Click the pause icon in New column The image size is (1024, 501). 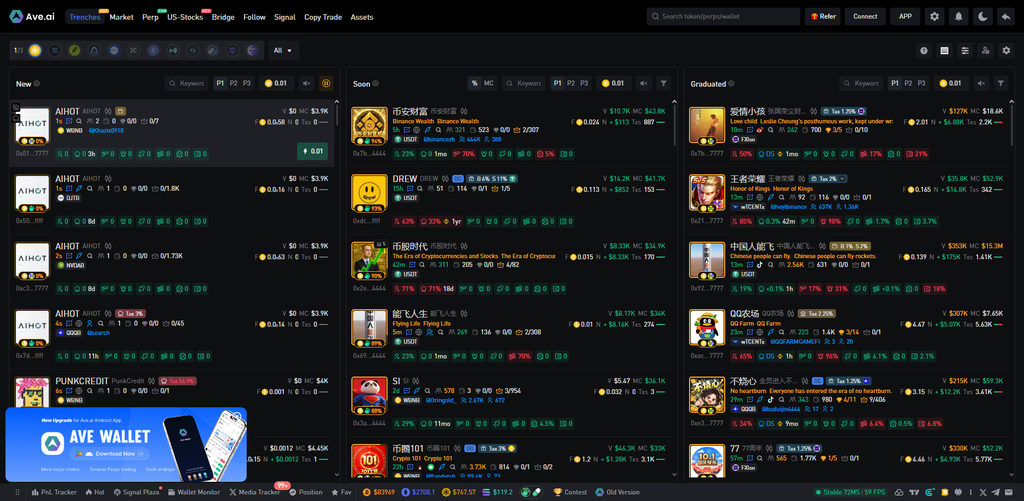[327, 84]
